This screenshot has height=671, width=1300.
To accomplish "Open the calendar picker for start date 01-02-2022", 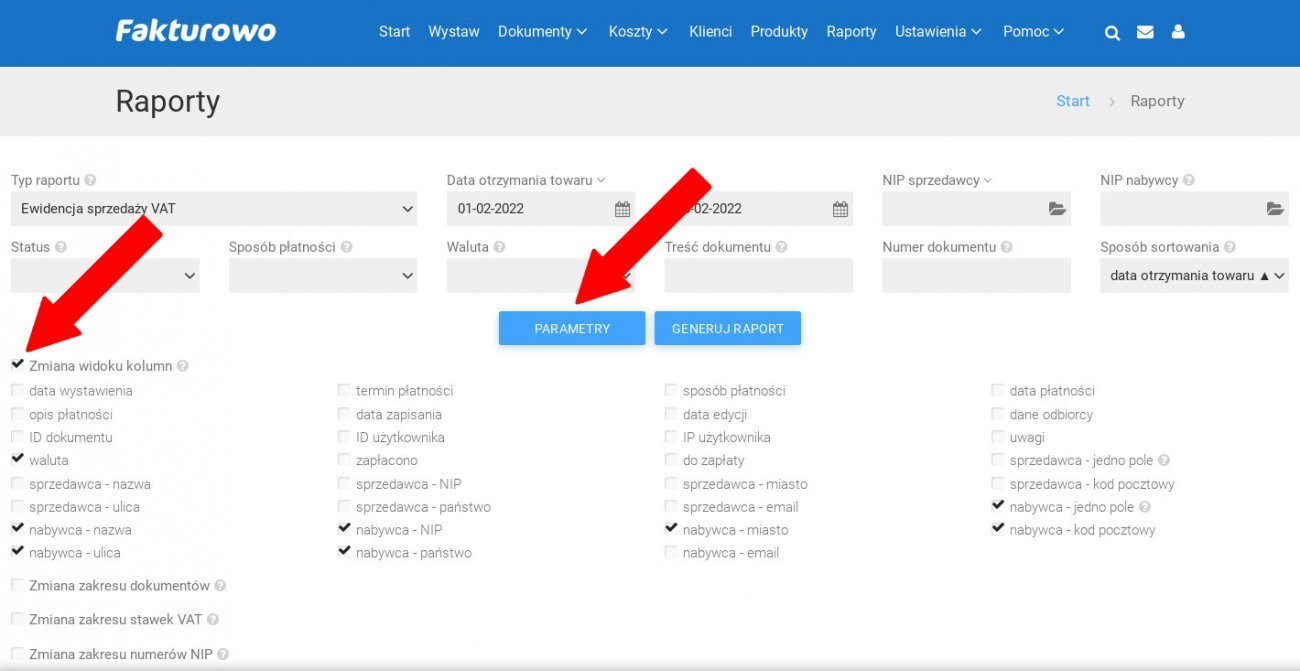I will click(622, 209).
